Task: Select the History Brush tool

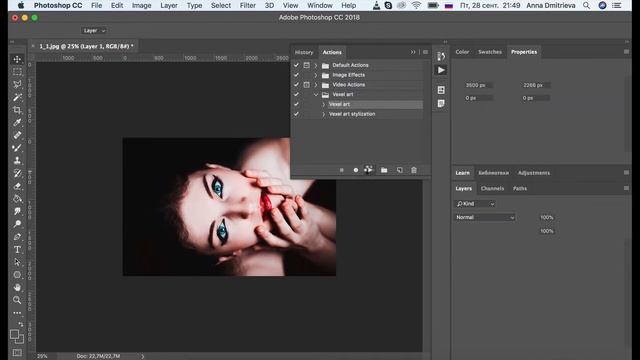Action: point(17,173)
